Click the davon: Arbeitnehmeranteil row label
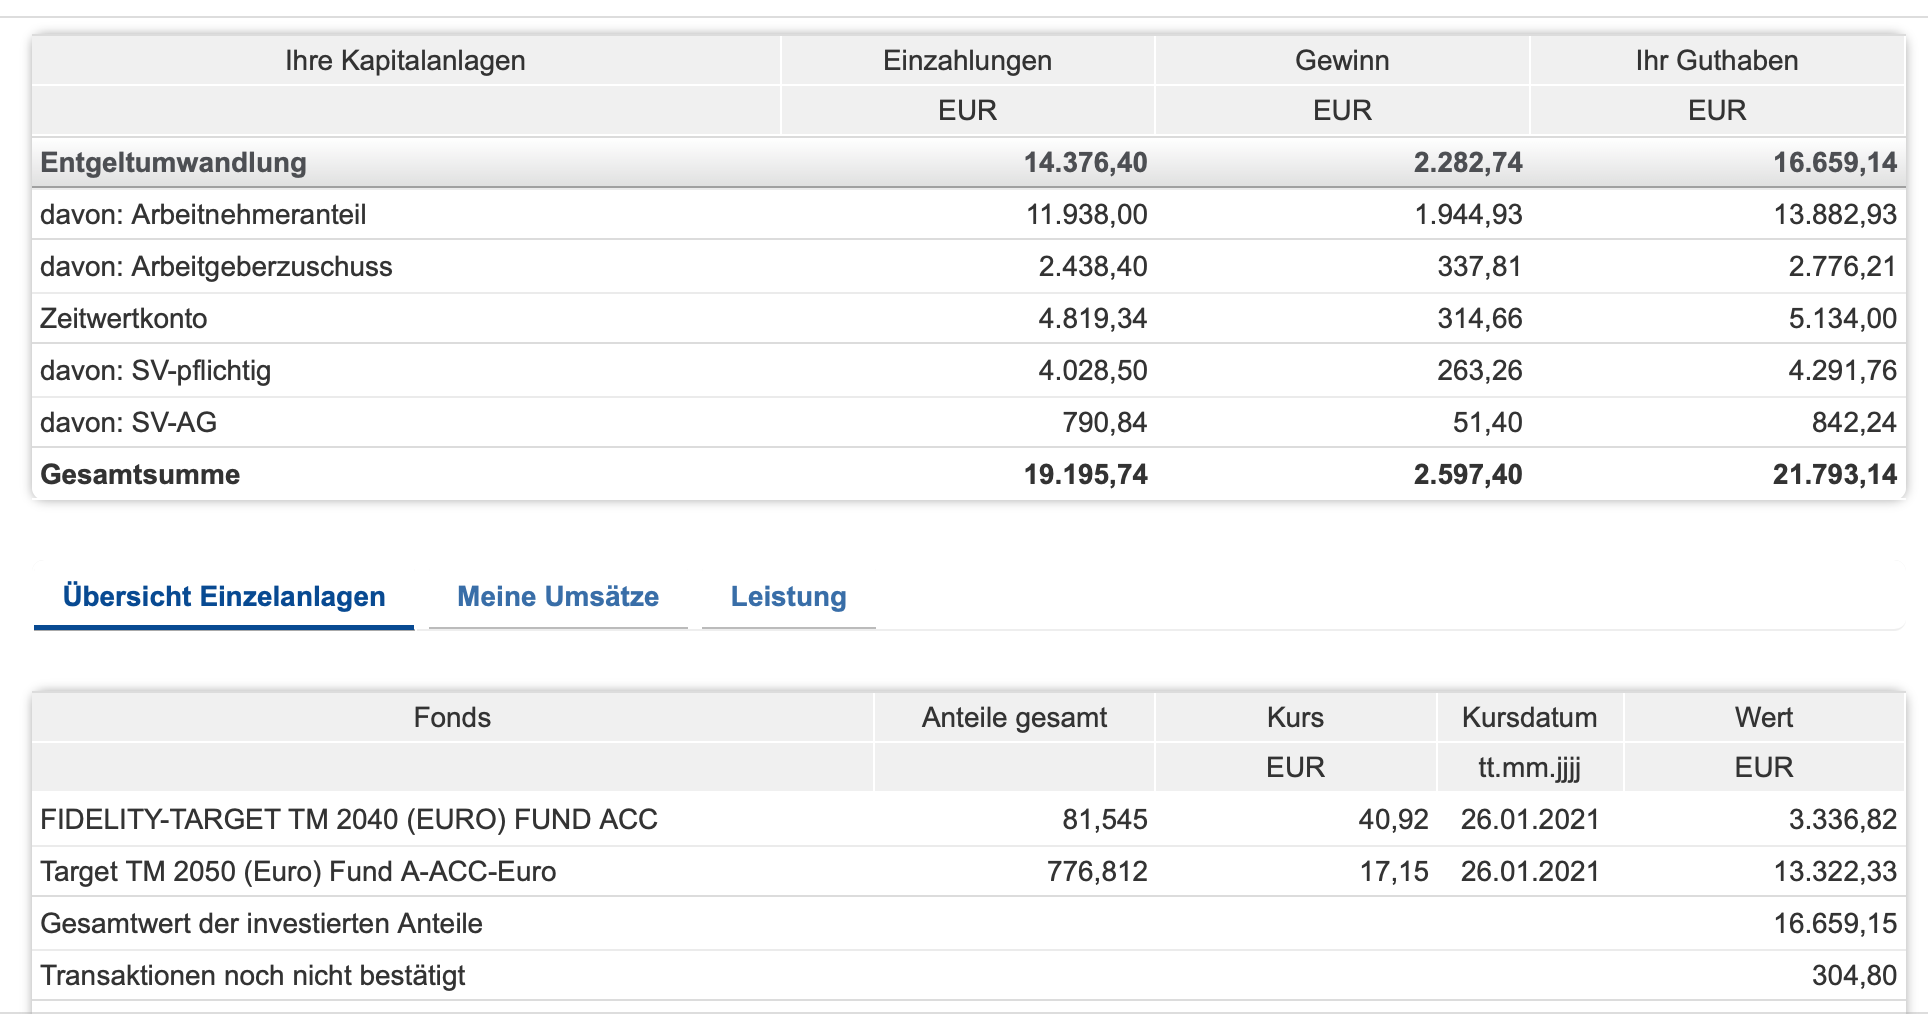This screenshot has width=1928, height=1016. 203,215
